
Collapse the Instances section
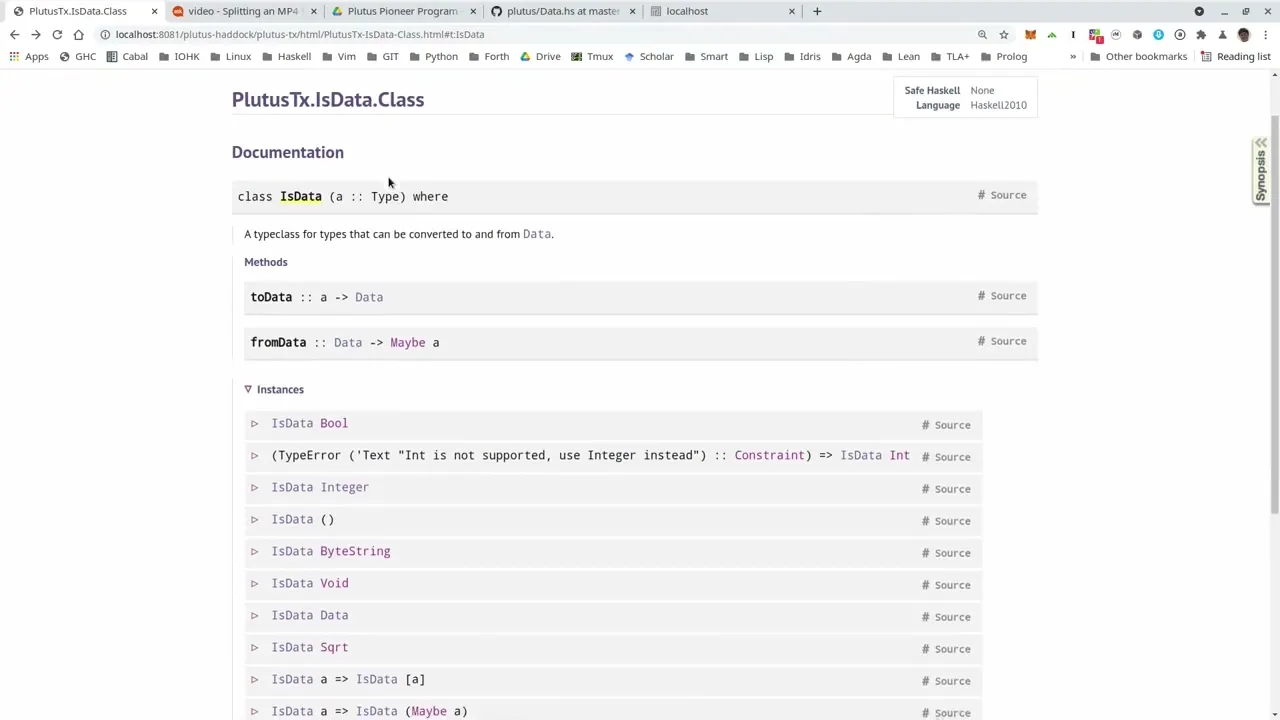248,389
